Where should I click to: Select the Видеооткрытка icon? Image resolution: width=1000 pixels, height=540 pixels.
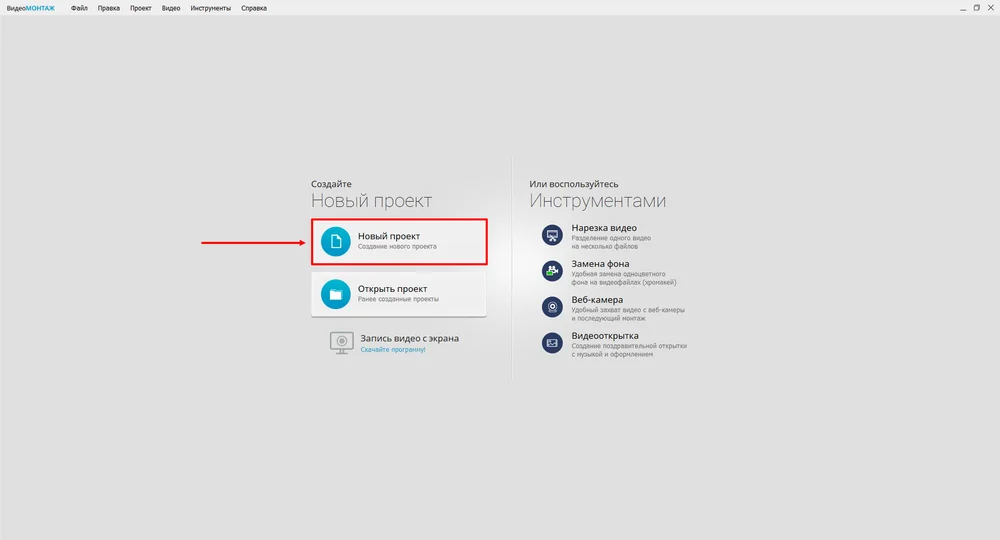[x=552, y=343]
